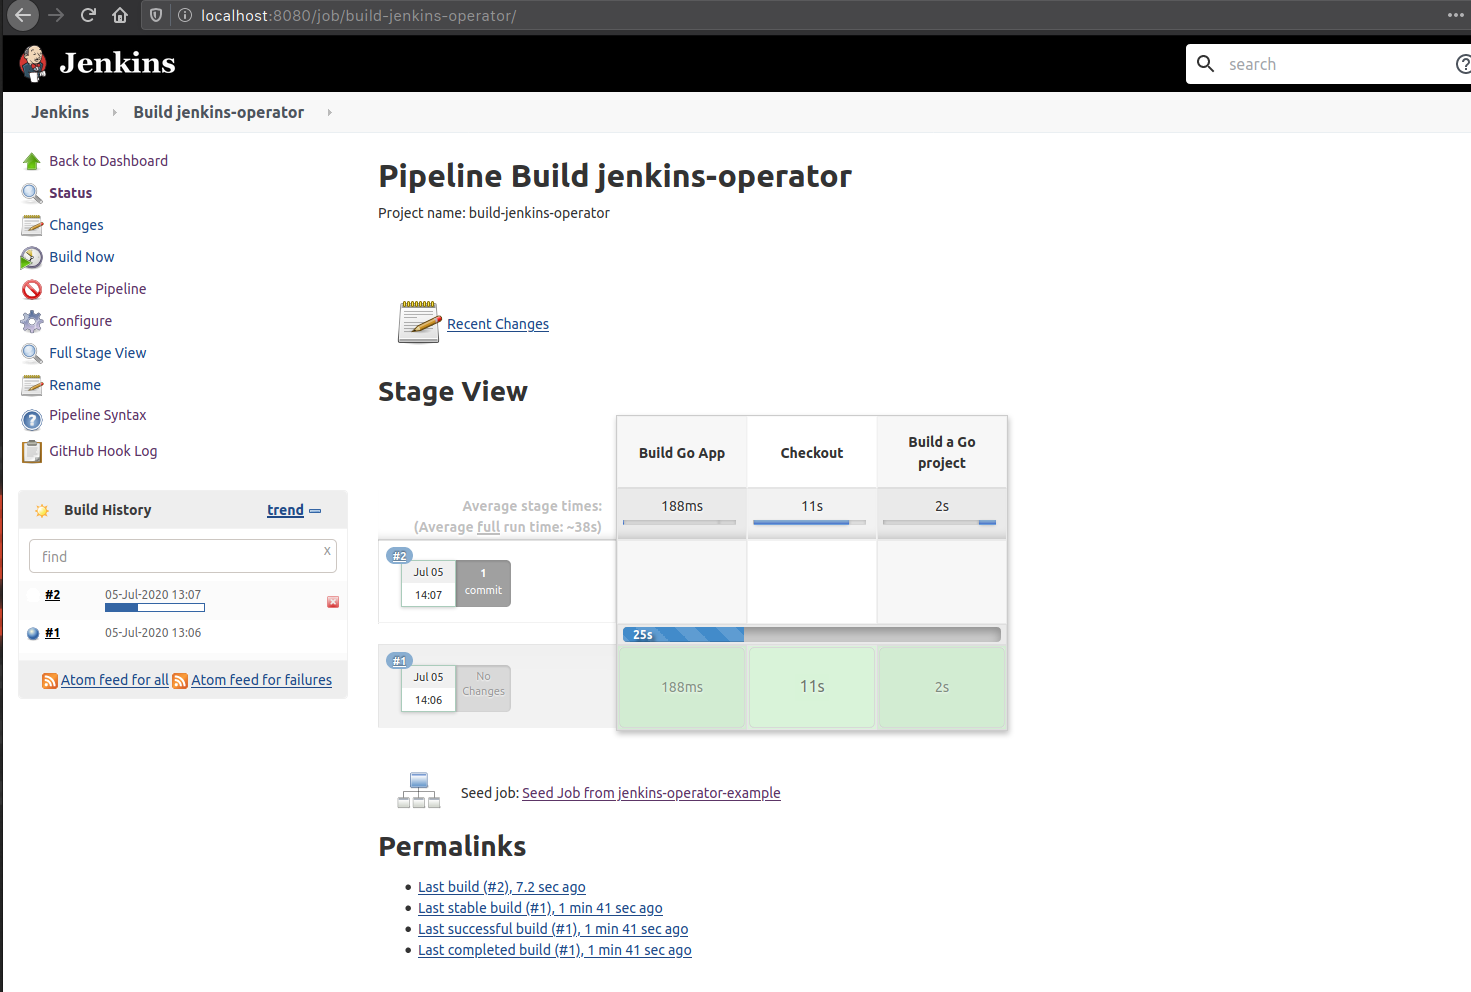
Task: Click the RSS icon for Atom feed for failures
Action: [x=180, y=680]
